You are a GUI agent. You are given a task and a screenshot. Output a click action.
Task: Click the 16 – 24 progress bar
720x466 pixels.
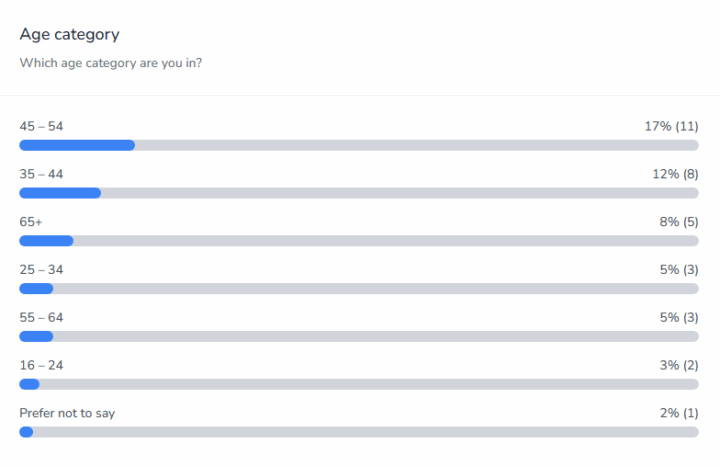tap(359, 384)
